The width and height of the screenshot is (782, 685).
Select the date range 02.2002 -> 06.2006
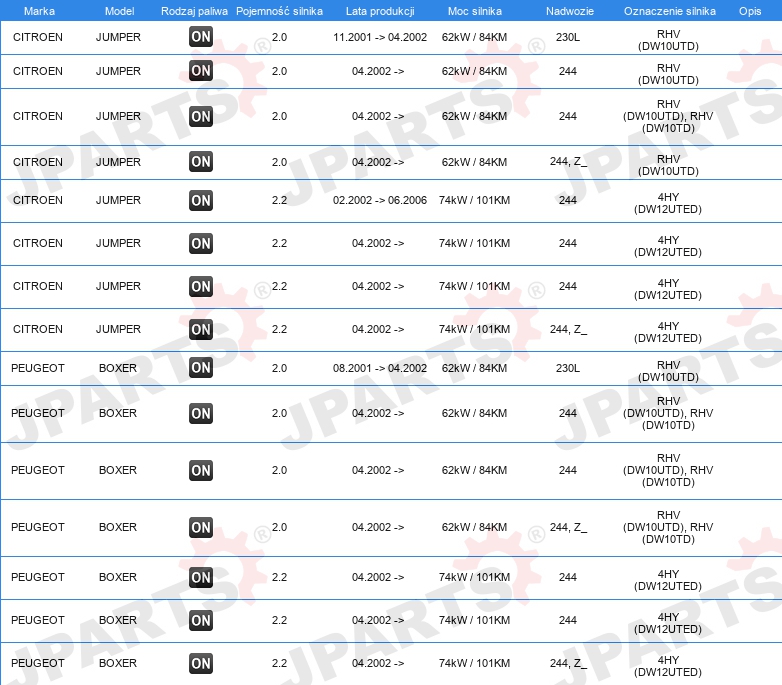380,200
